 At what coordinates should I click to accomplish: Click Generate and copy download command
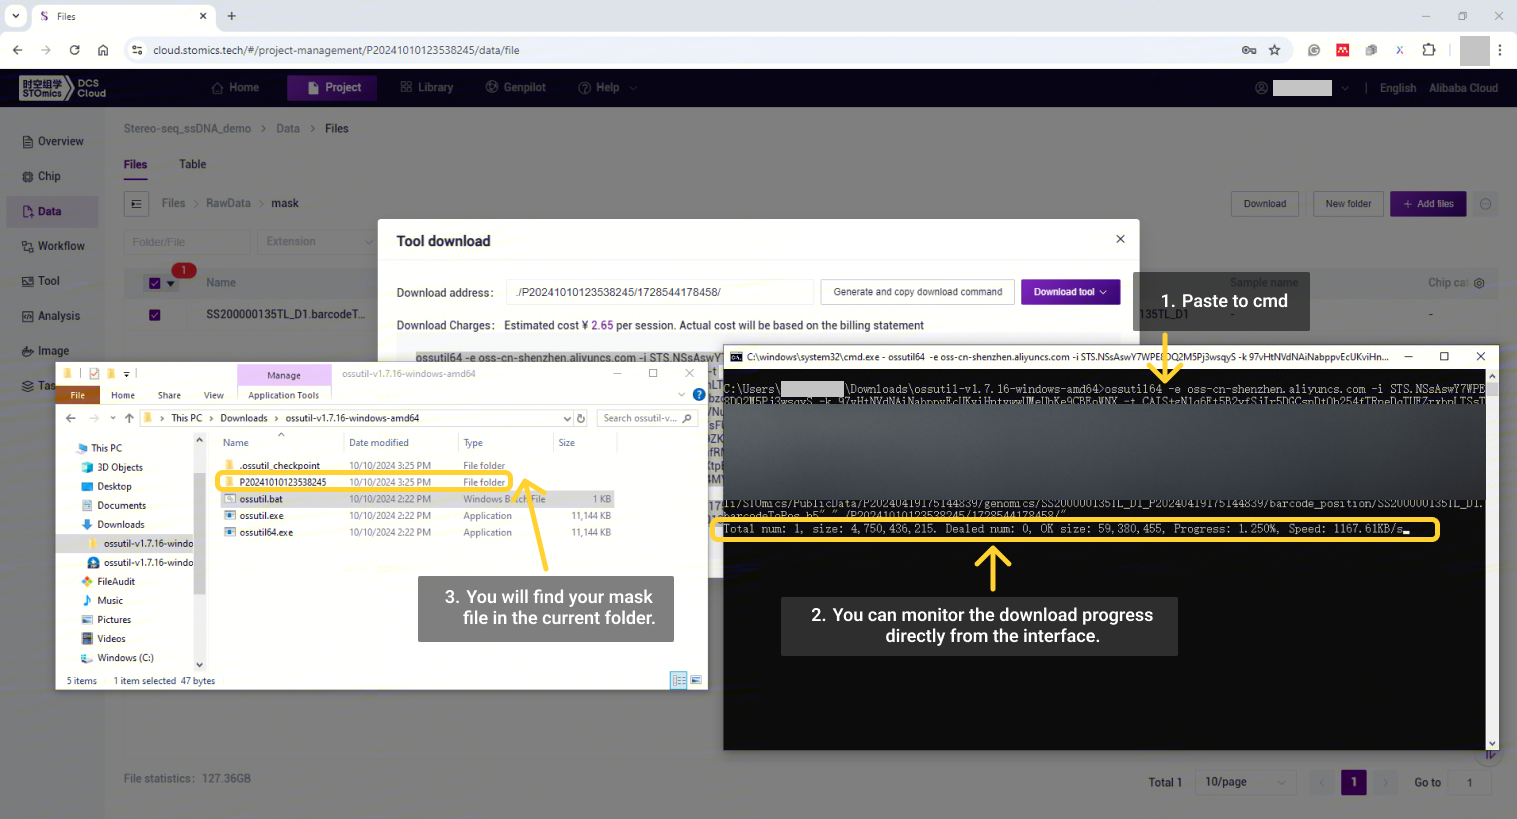point(917,292)
